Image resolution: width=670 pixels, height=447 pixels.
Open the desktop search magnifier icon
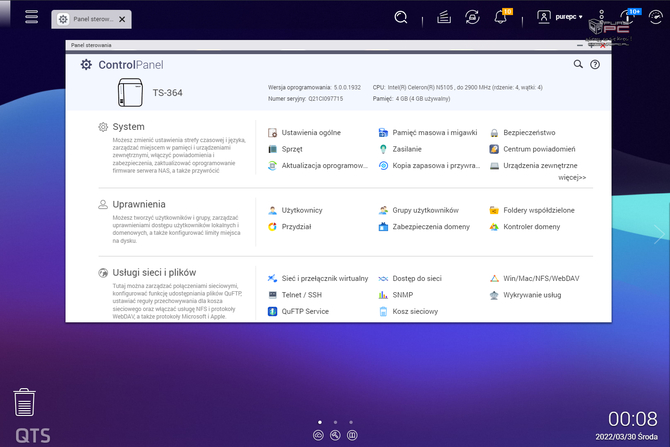tap(401, 17)
